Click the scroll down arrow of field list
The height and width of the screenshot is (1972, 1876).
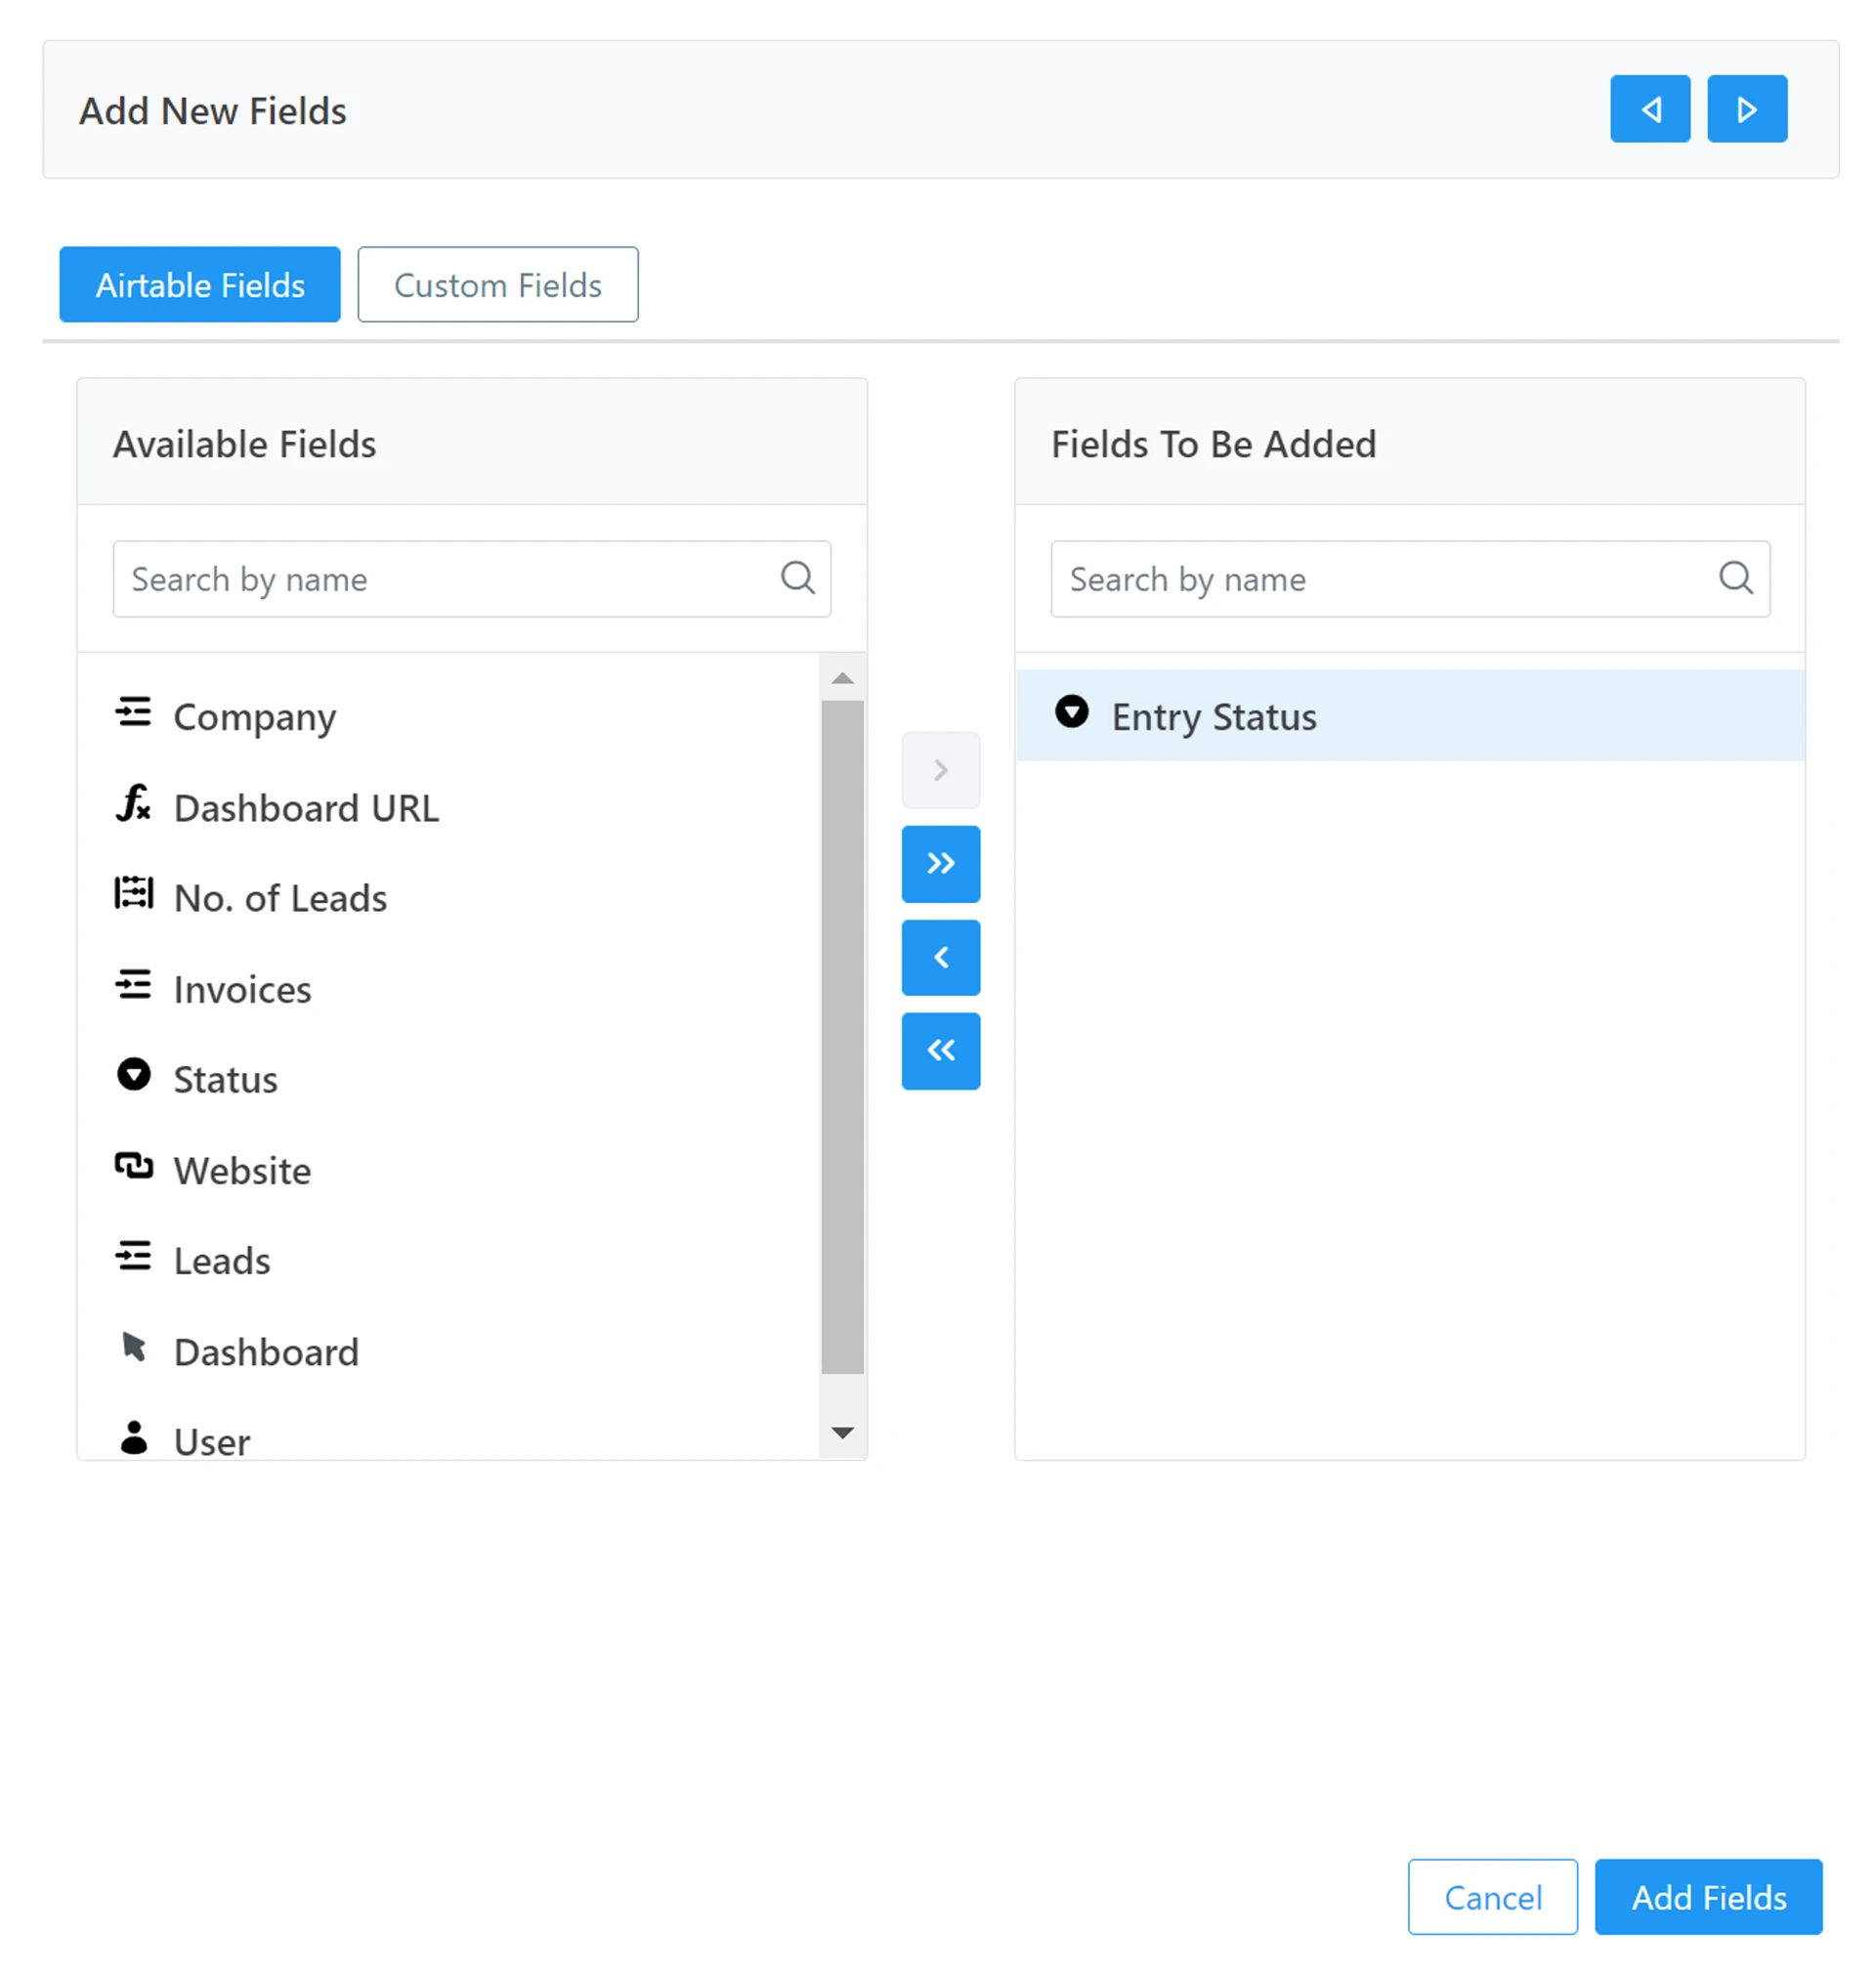click(842, 1433)
